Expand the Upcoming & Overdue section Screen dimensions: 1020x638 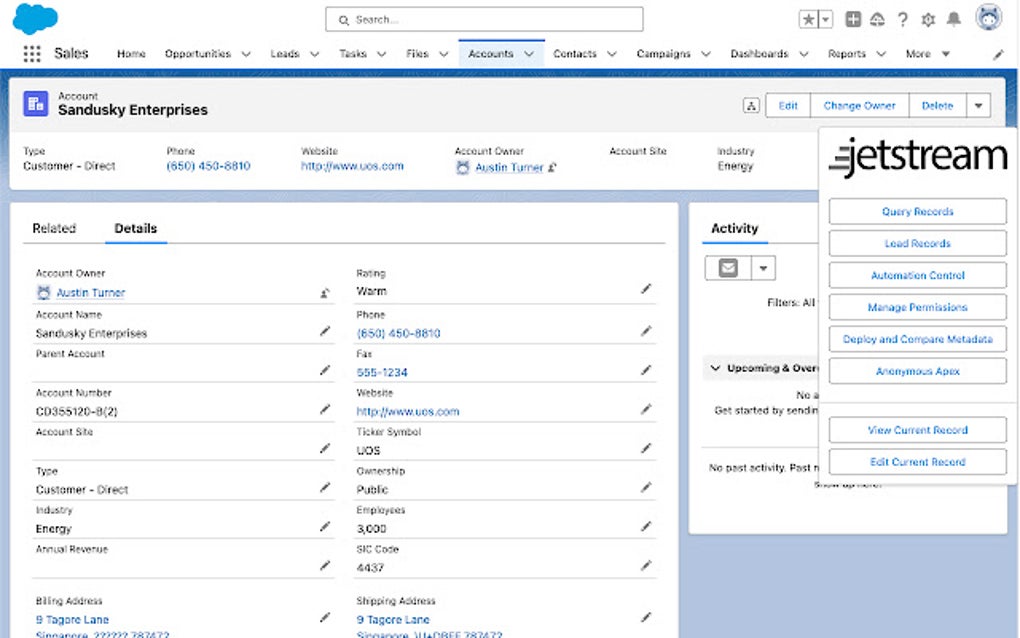click(715, 368)
